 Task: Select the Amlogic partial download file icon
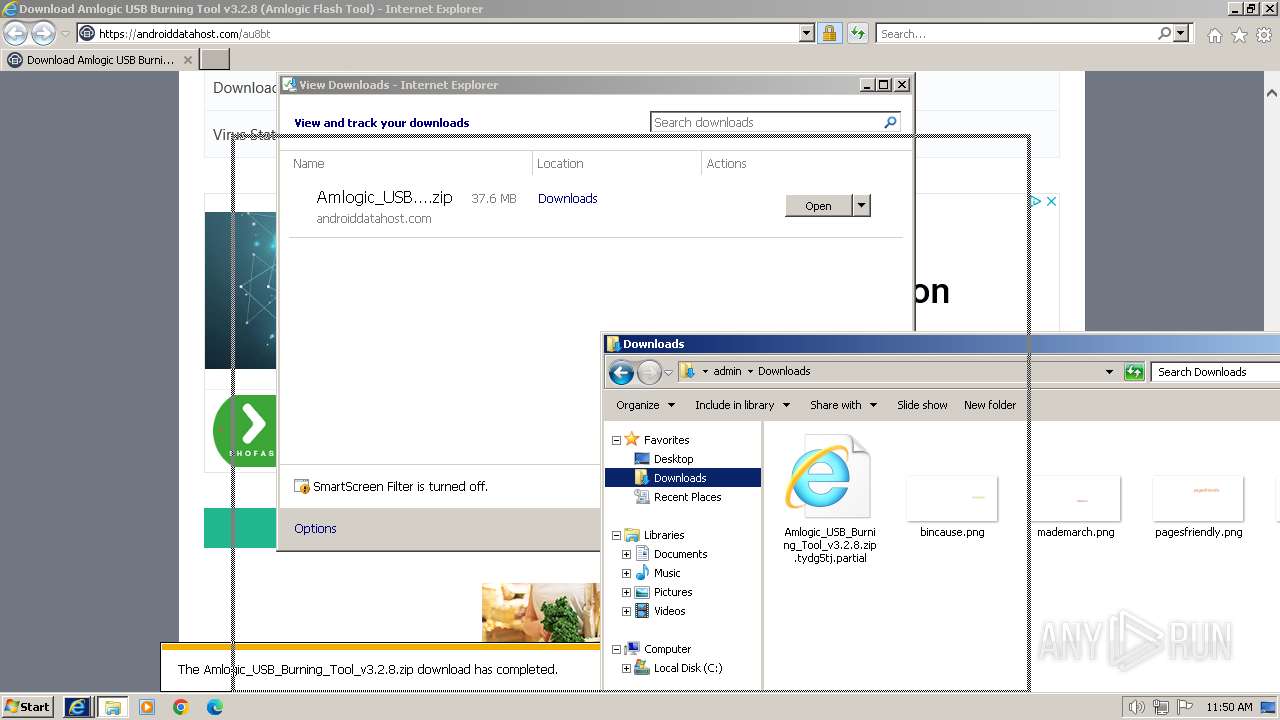[x=829, y=478]
